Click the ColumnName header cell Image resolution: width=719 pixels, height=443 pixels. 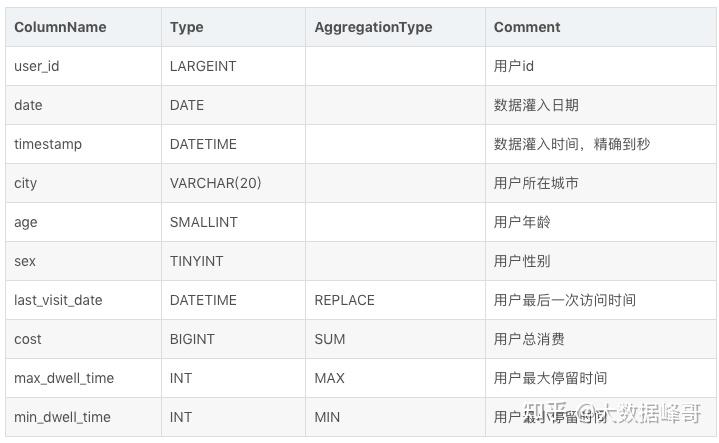pos(60,27)
